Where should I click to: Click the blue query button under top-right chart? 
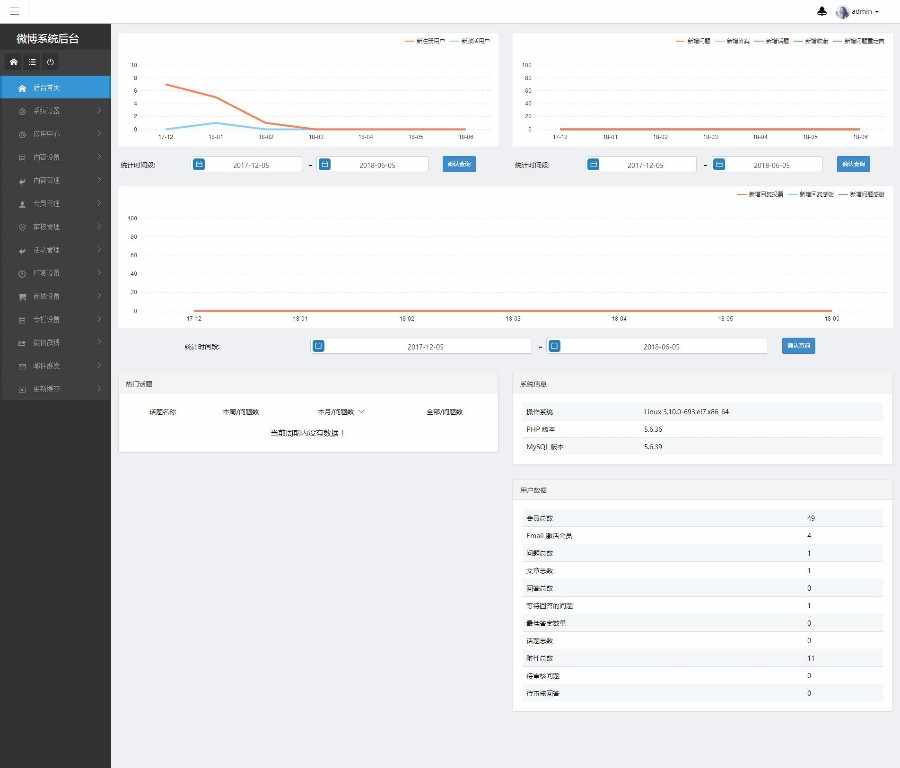(x=853, y=164)
